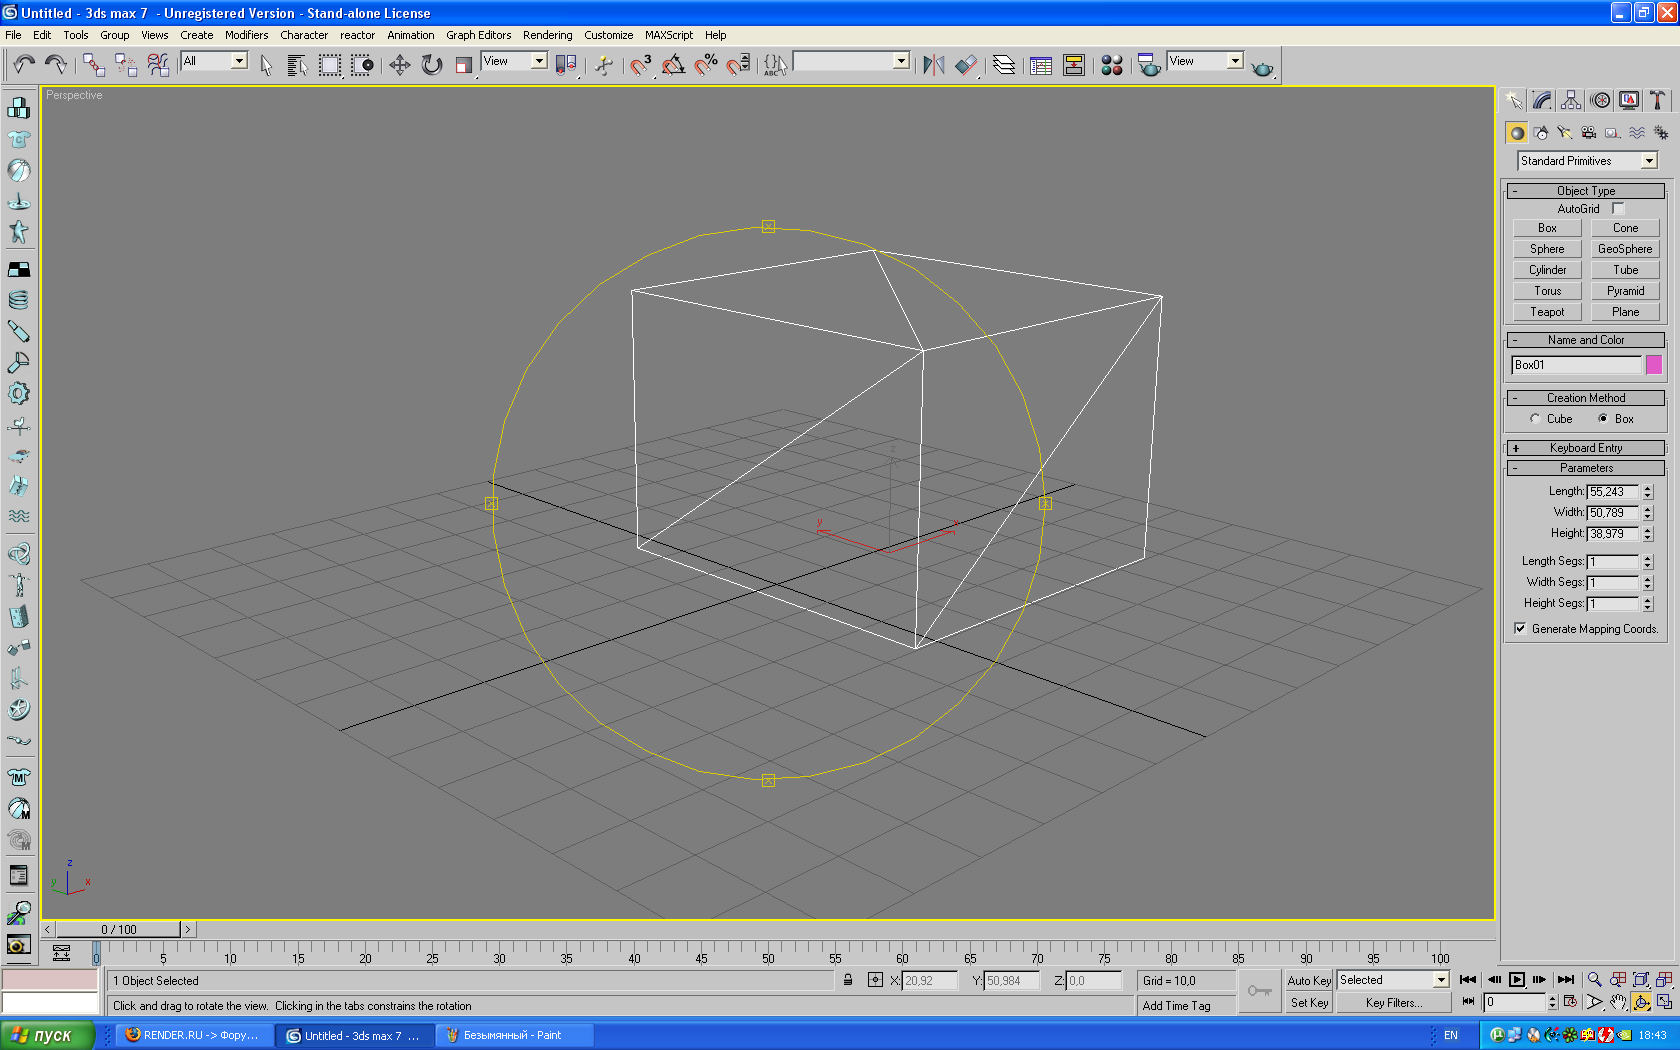The width and height of the screenshot is (1680, 1050).
Task: Click the Key Filters button
Action: (x=1393, y=1003)
